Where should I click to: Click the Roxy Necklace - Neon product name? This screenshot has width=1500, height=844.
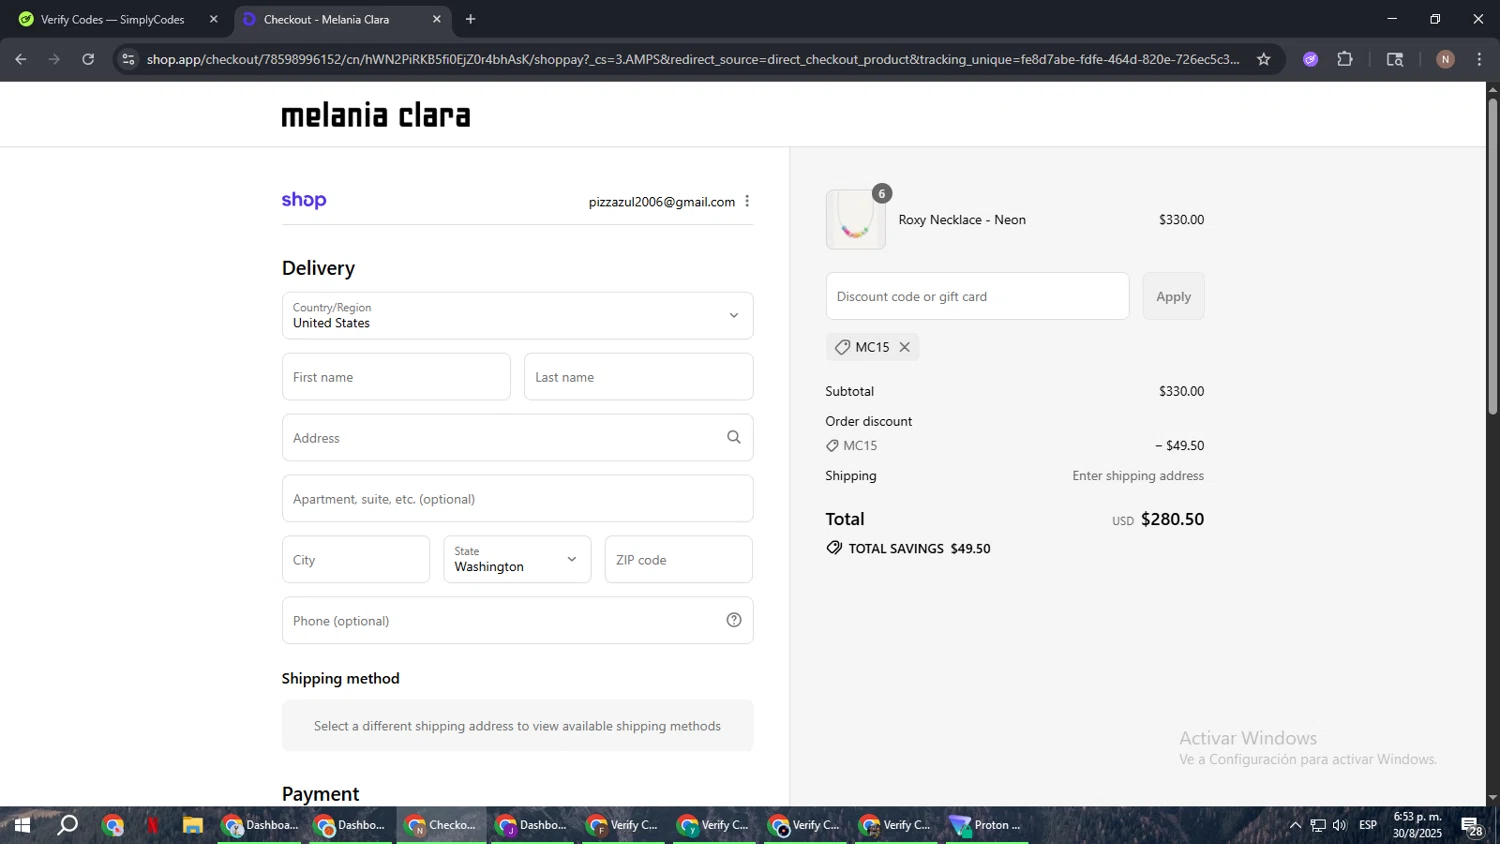962,220
